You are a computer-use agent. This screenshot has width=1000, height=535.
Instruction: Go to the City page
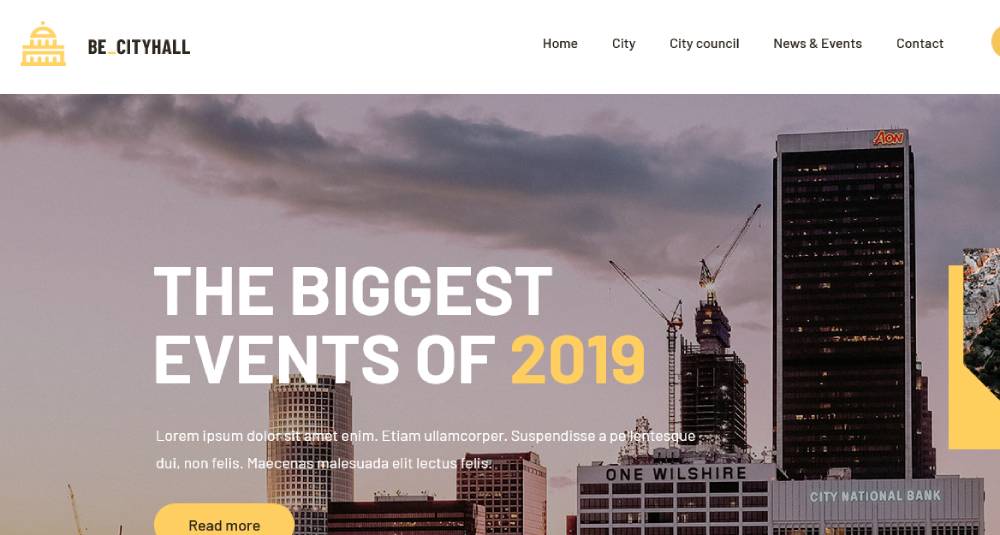(623, 43)
